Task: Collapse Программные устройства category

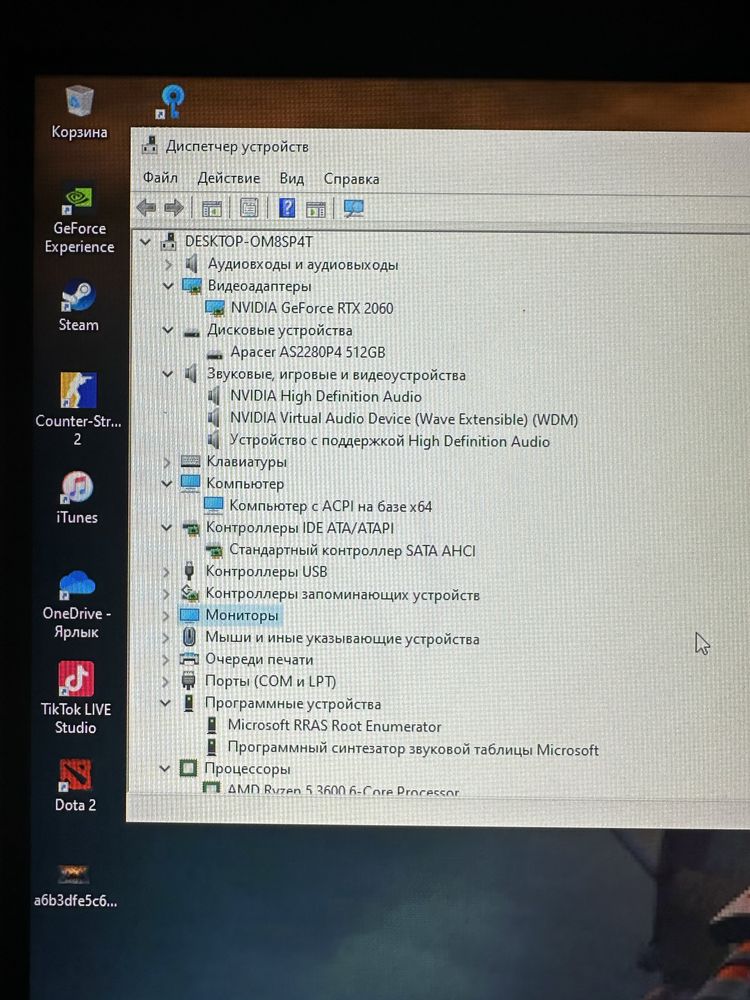Action: tap(165, 703)
